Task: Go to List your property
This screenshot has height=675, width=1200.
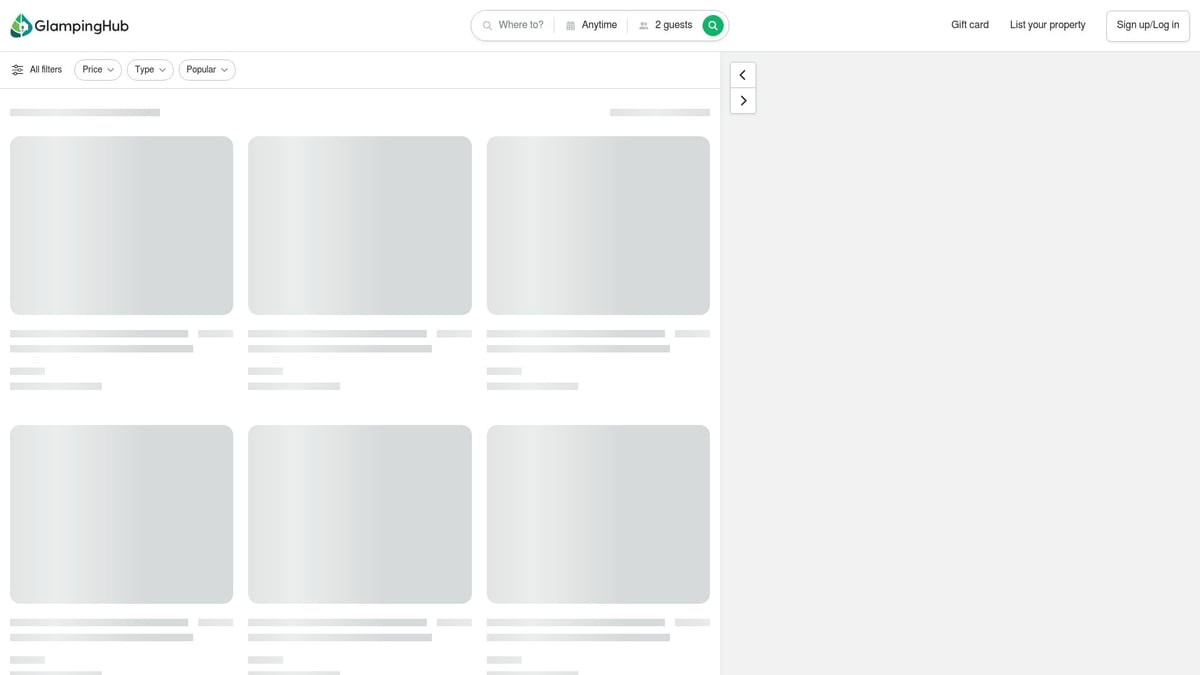Action: [1047, 25]
